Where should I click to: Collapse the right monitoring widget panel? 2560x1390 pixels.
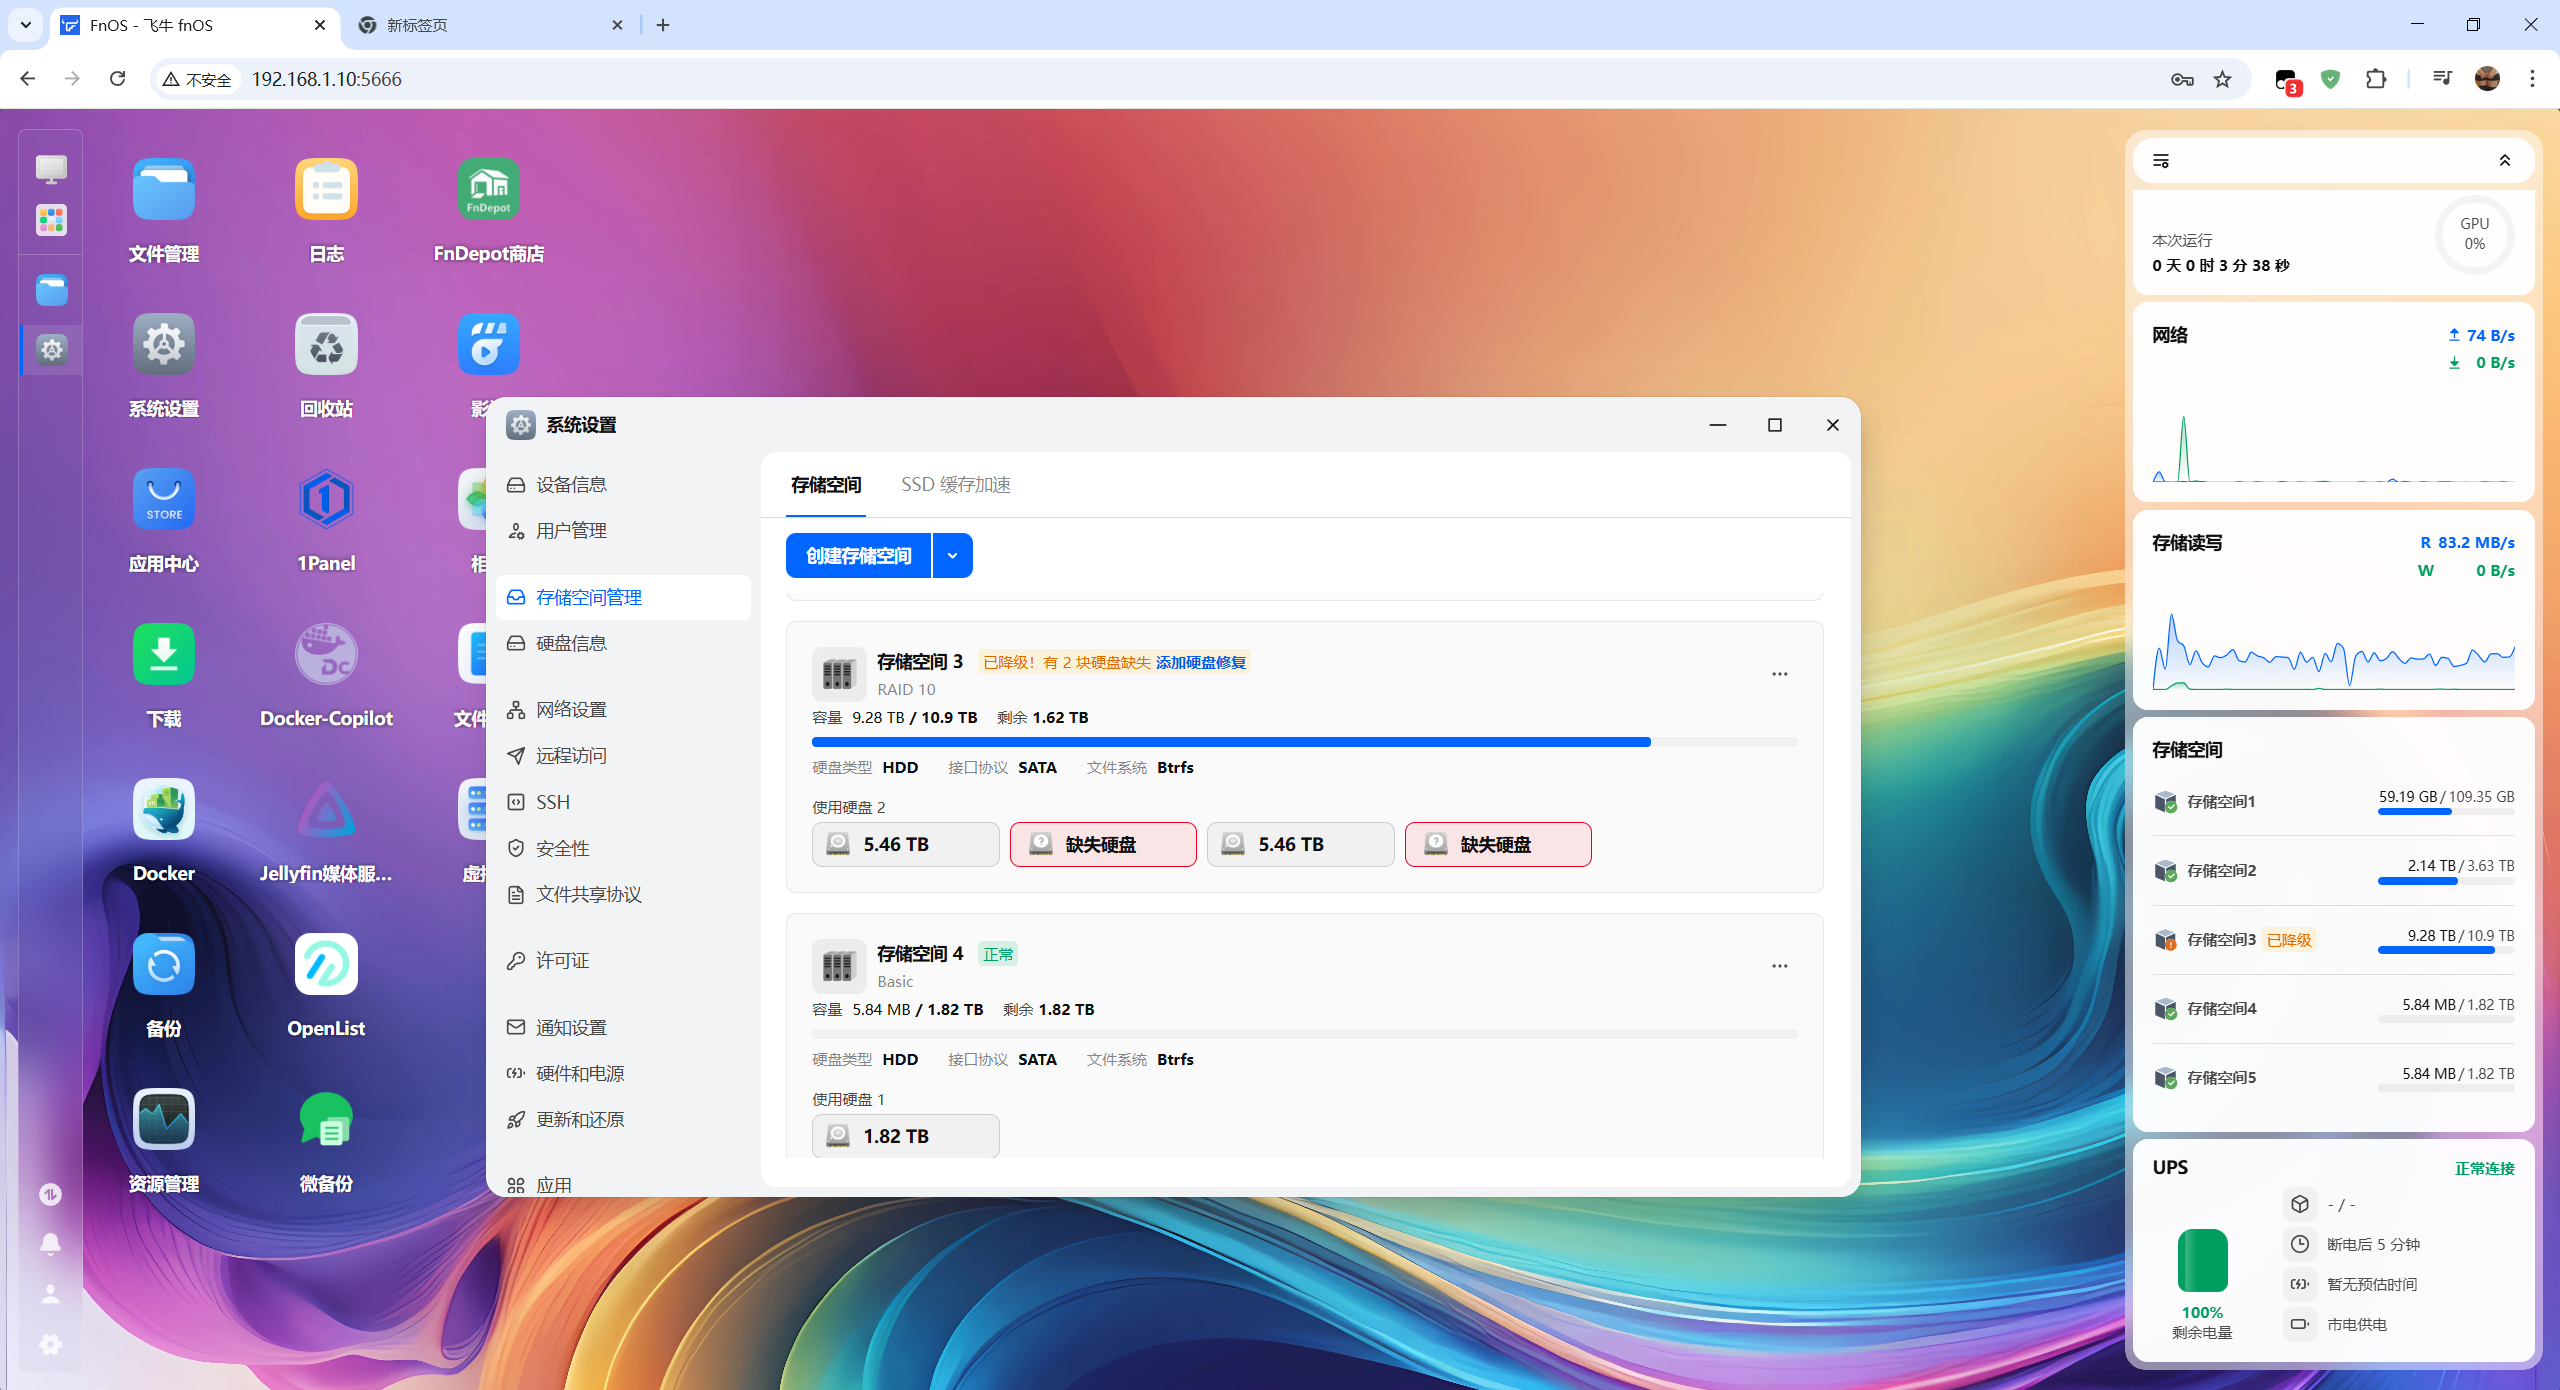coord(2504,161)
